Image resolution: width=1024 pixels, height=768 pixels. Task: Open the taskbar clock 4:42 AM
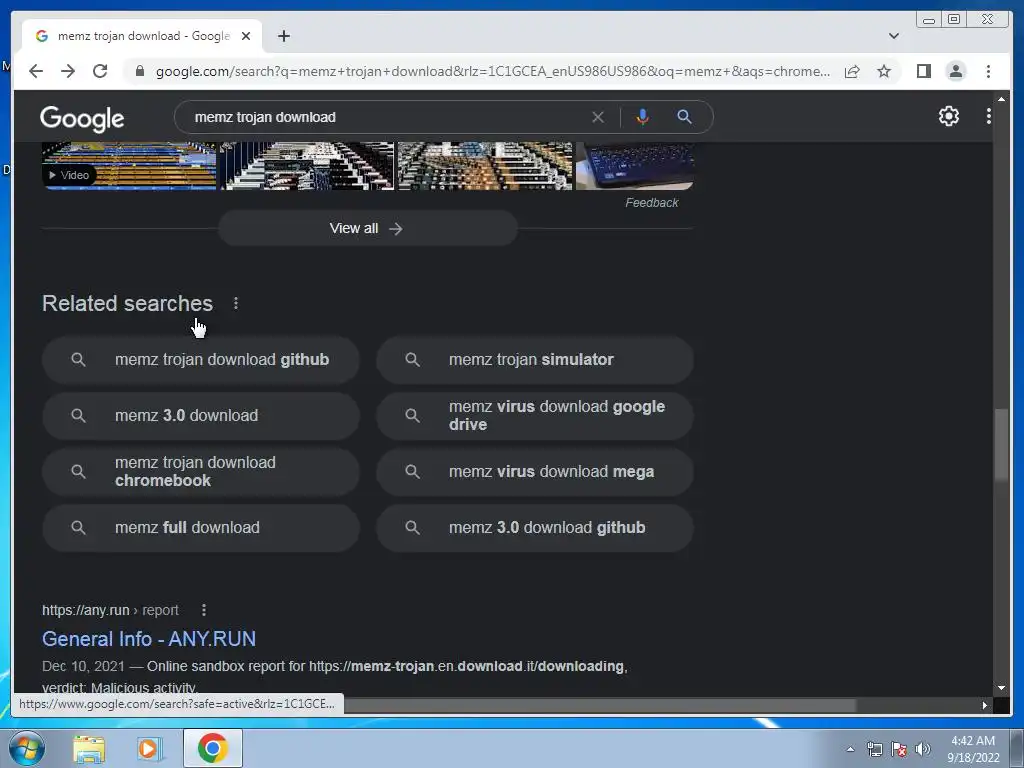pos(973,749)
